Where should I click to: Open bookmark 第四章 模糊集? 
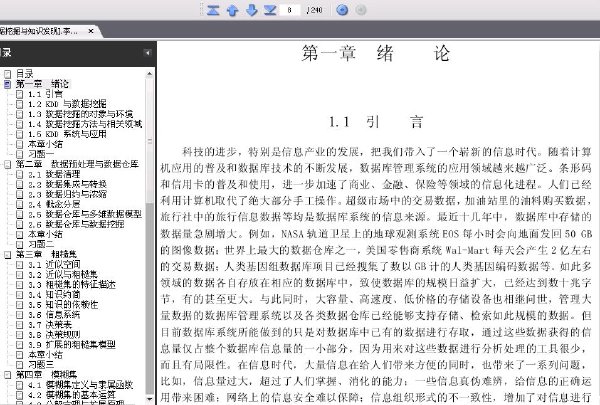pyautogui.click(x=46, y=375)
